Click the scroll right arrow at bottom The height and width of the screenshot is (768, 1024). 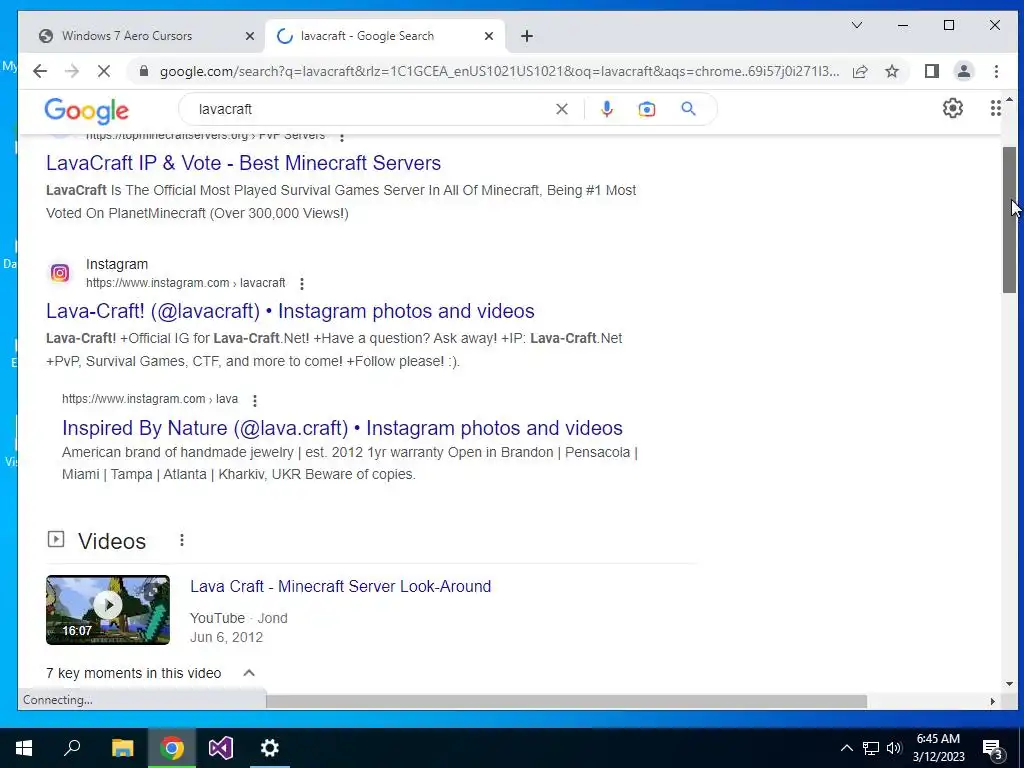coord(993,701)
